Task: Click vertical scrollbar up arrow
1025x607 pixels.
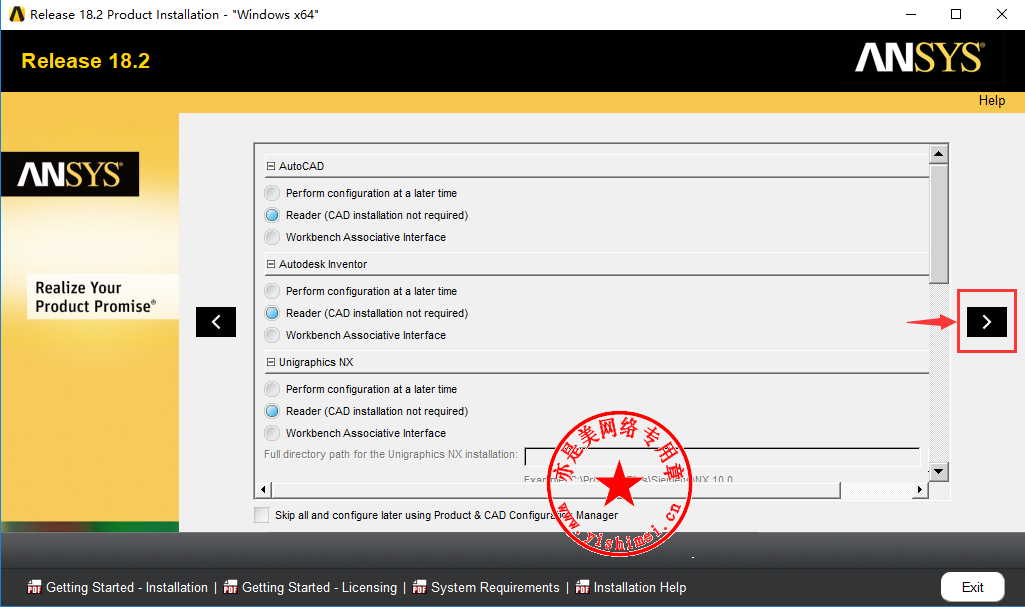Action: pos(939,154)
